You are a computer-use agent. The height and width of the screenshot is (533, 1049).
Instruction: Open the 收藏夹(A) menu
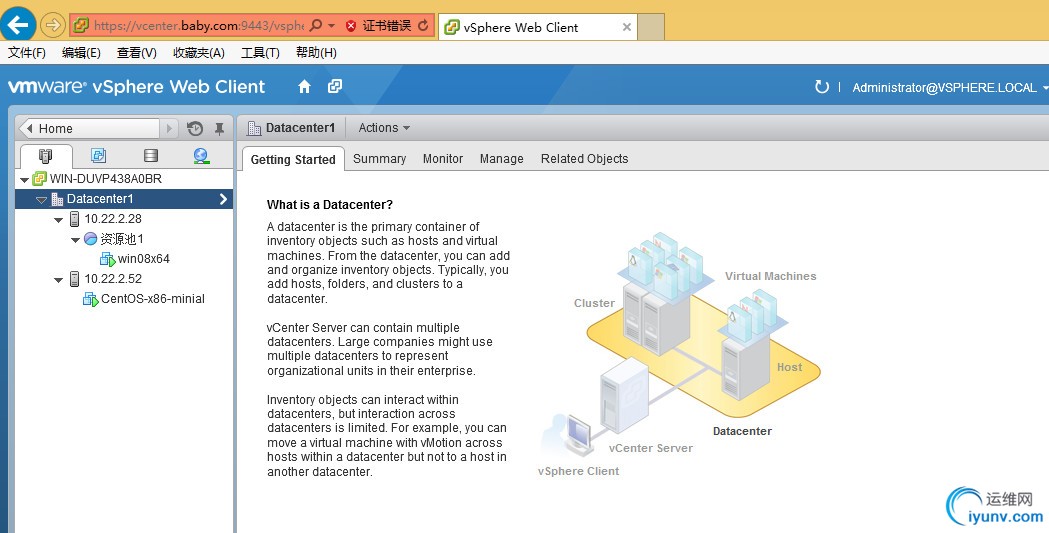tap(199, 53)
